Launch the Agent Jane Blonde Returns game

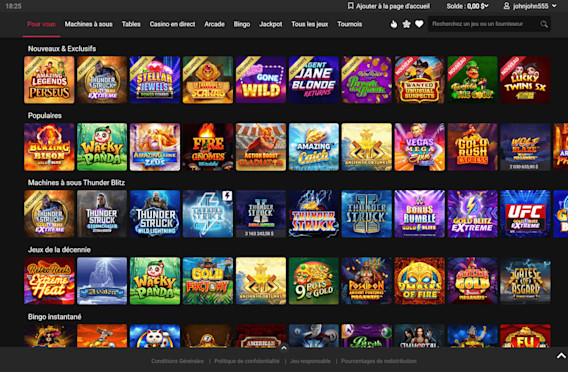point(314,80)
